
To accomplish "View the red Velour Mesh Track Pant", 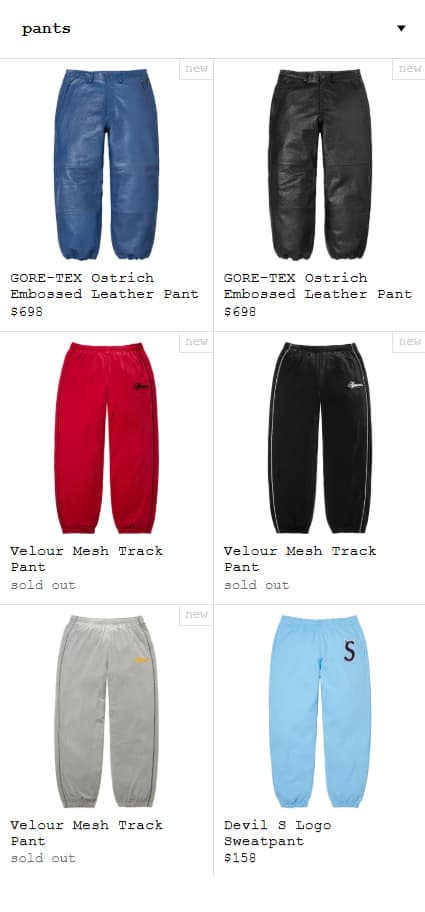I will pyautogui.click(x=106, y=437).
